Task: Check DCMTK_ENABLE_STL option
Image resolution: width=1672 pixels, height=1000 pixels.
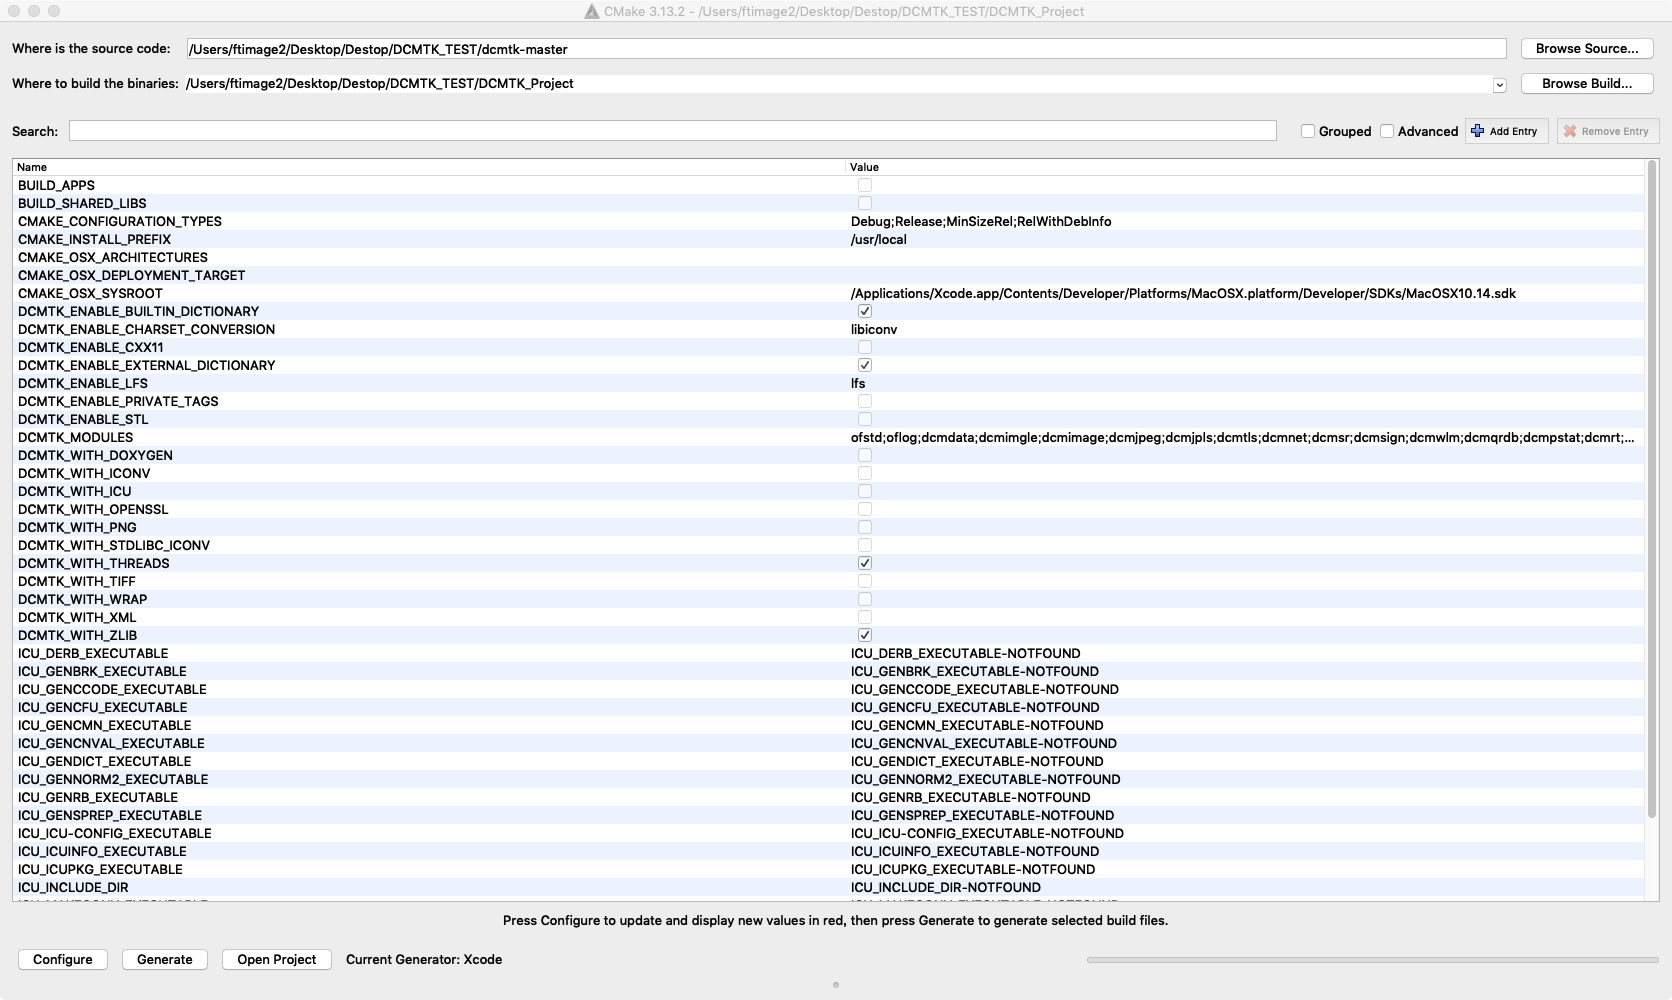Action: coord(865,419)
